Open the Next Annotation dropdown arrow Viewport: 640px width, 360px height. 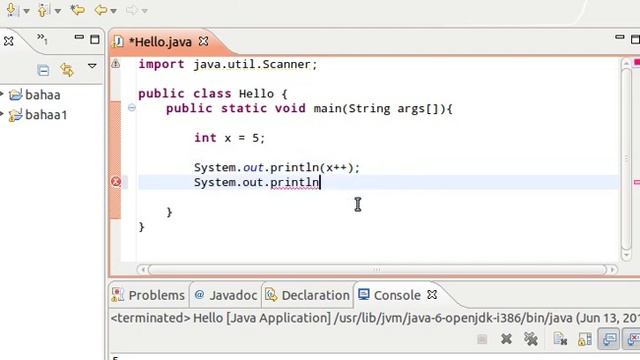pyautogui.click(x=27, y=11)
